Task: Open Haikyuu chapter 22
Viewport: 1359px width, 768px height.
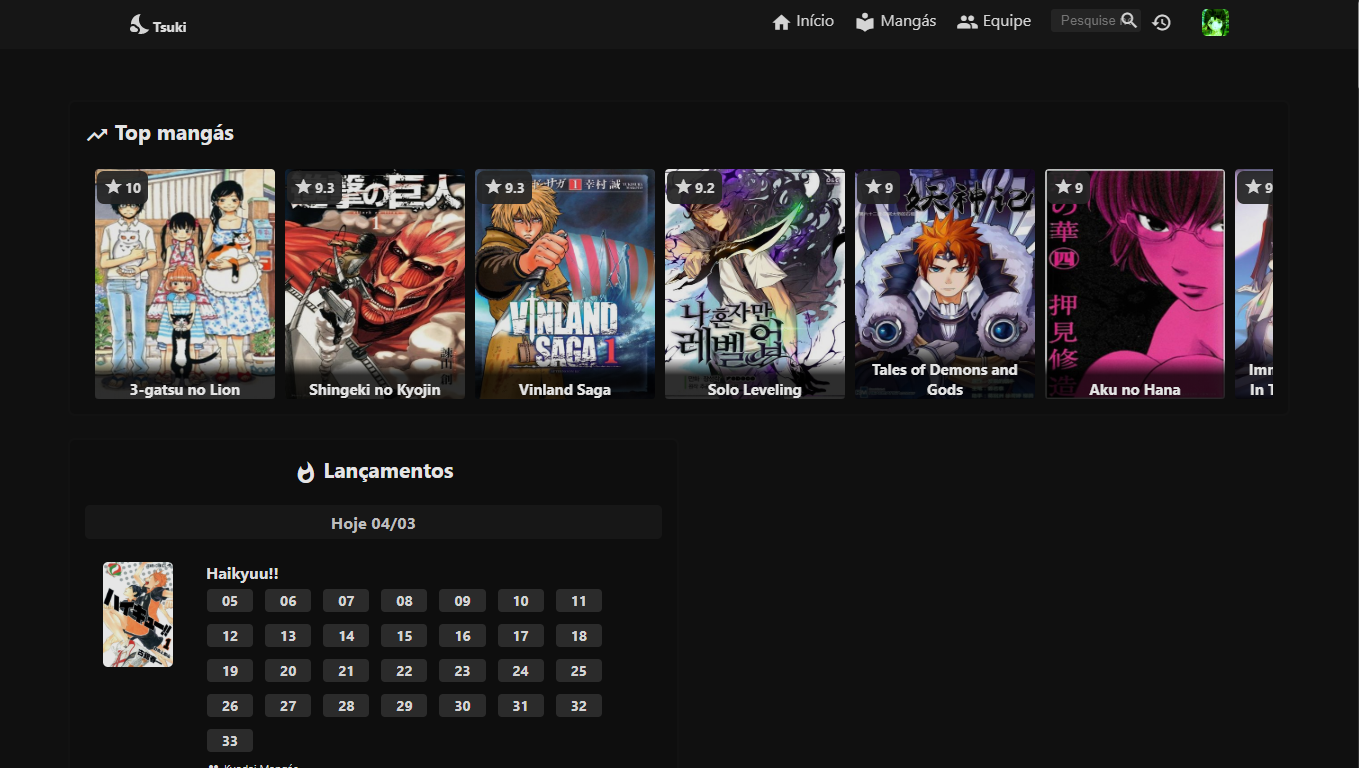Action: pyautogui.click(x=404, y=671)
